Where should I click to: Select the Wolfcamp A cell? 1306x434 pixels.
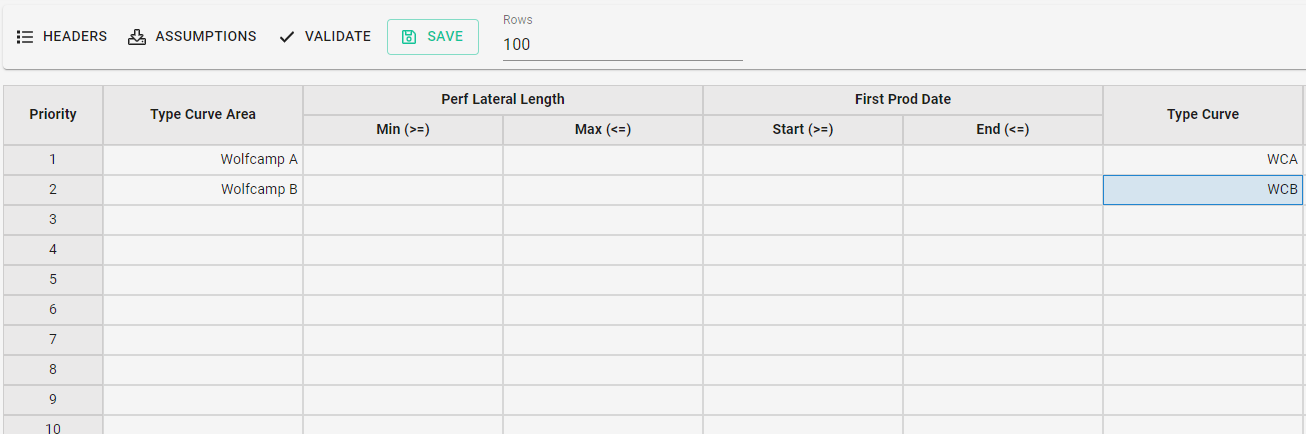tap(203, 160)
